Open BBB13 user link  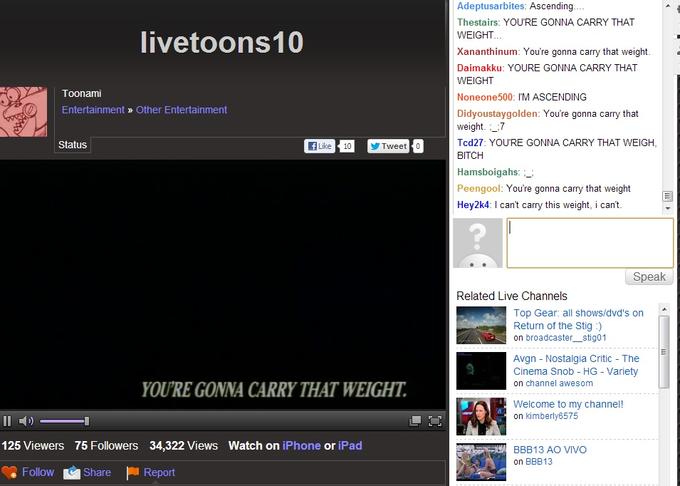click(x=539, y=462)
